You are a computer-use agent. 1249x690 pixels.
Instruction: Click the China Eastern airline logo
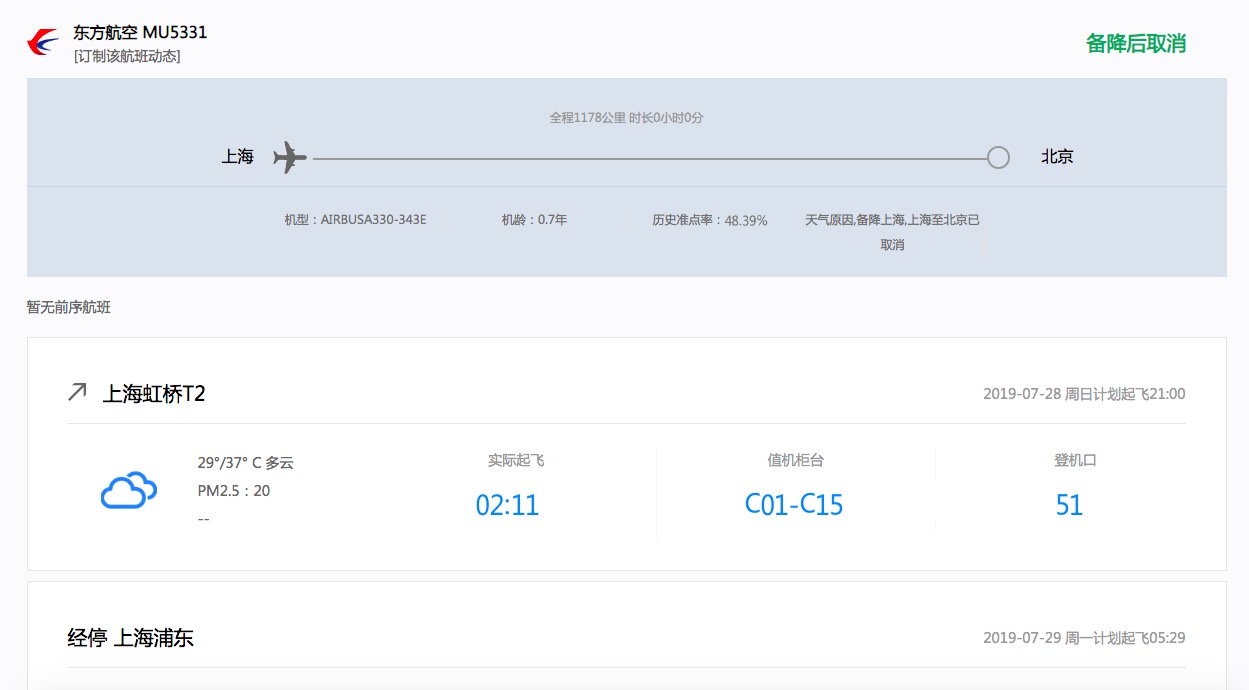43,42
